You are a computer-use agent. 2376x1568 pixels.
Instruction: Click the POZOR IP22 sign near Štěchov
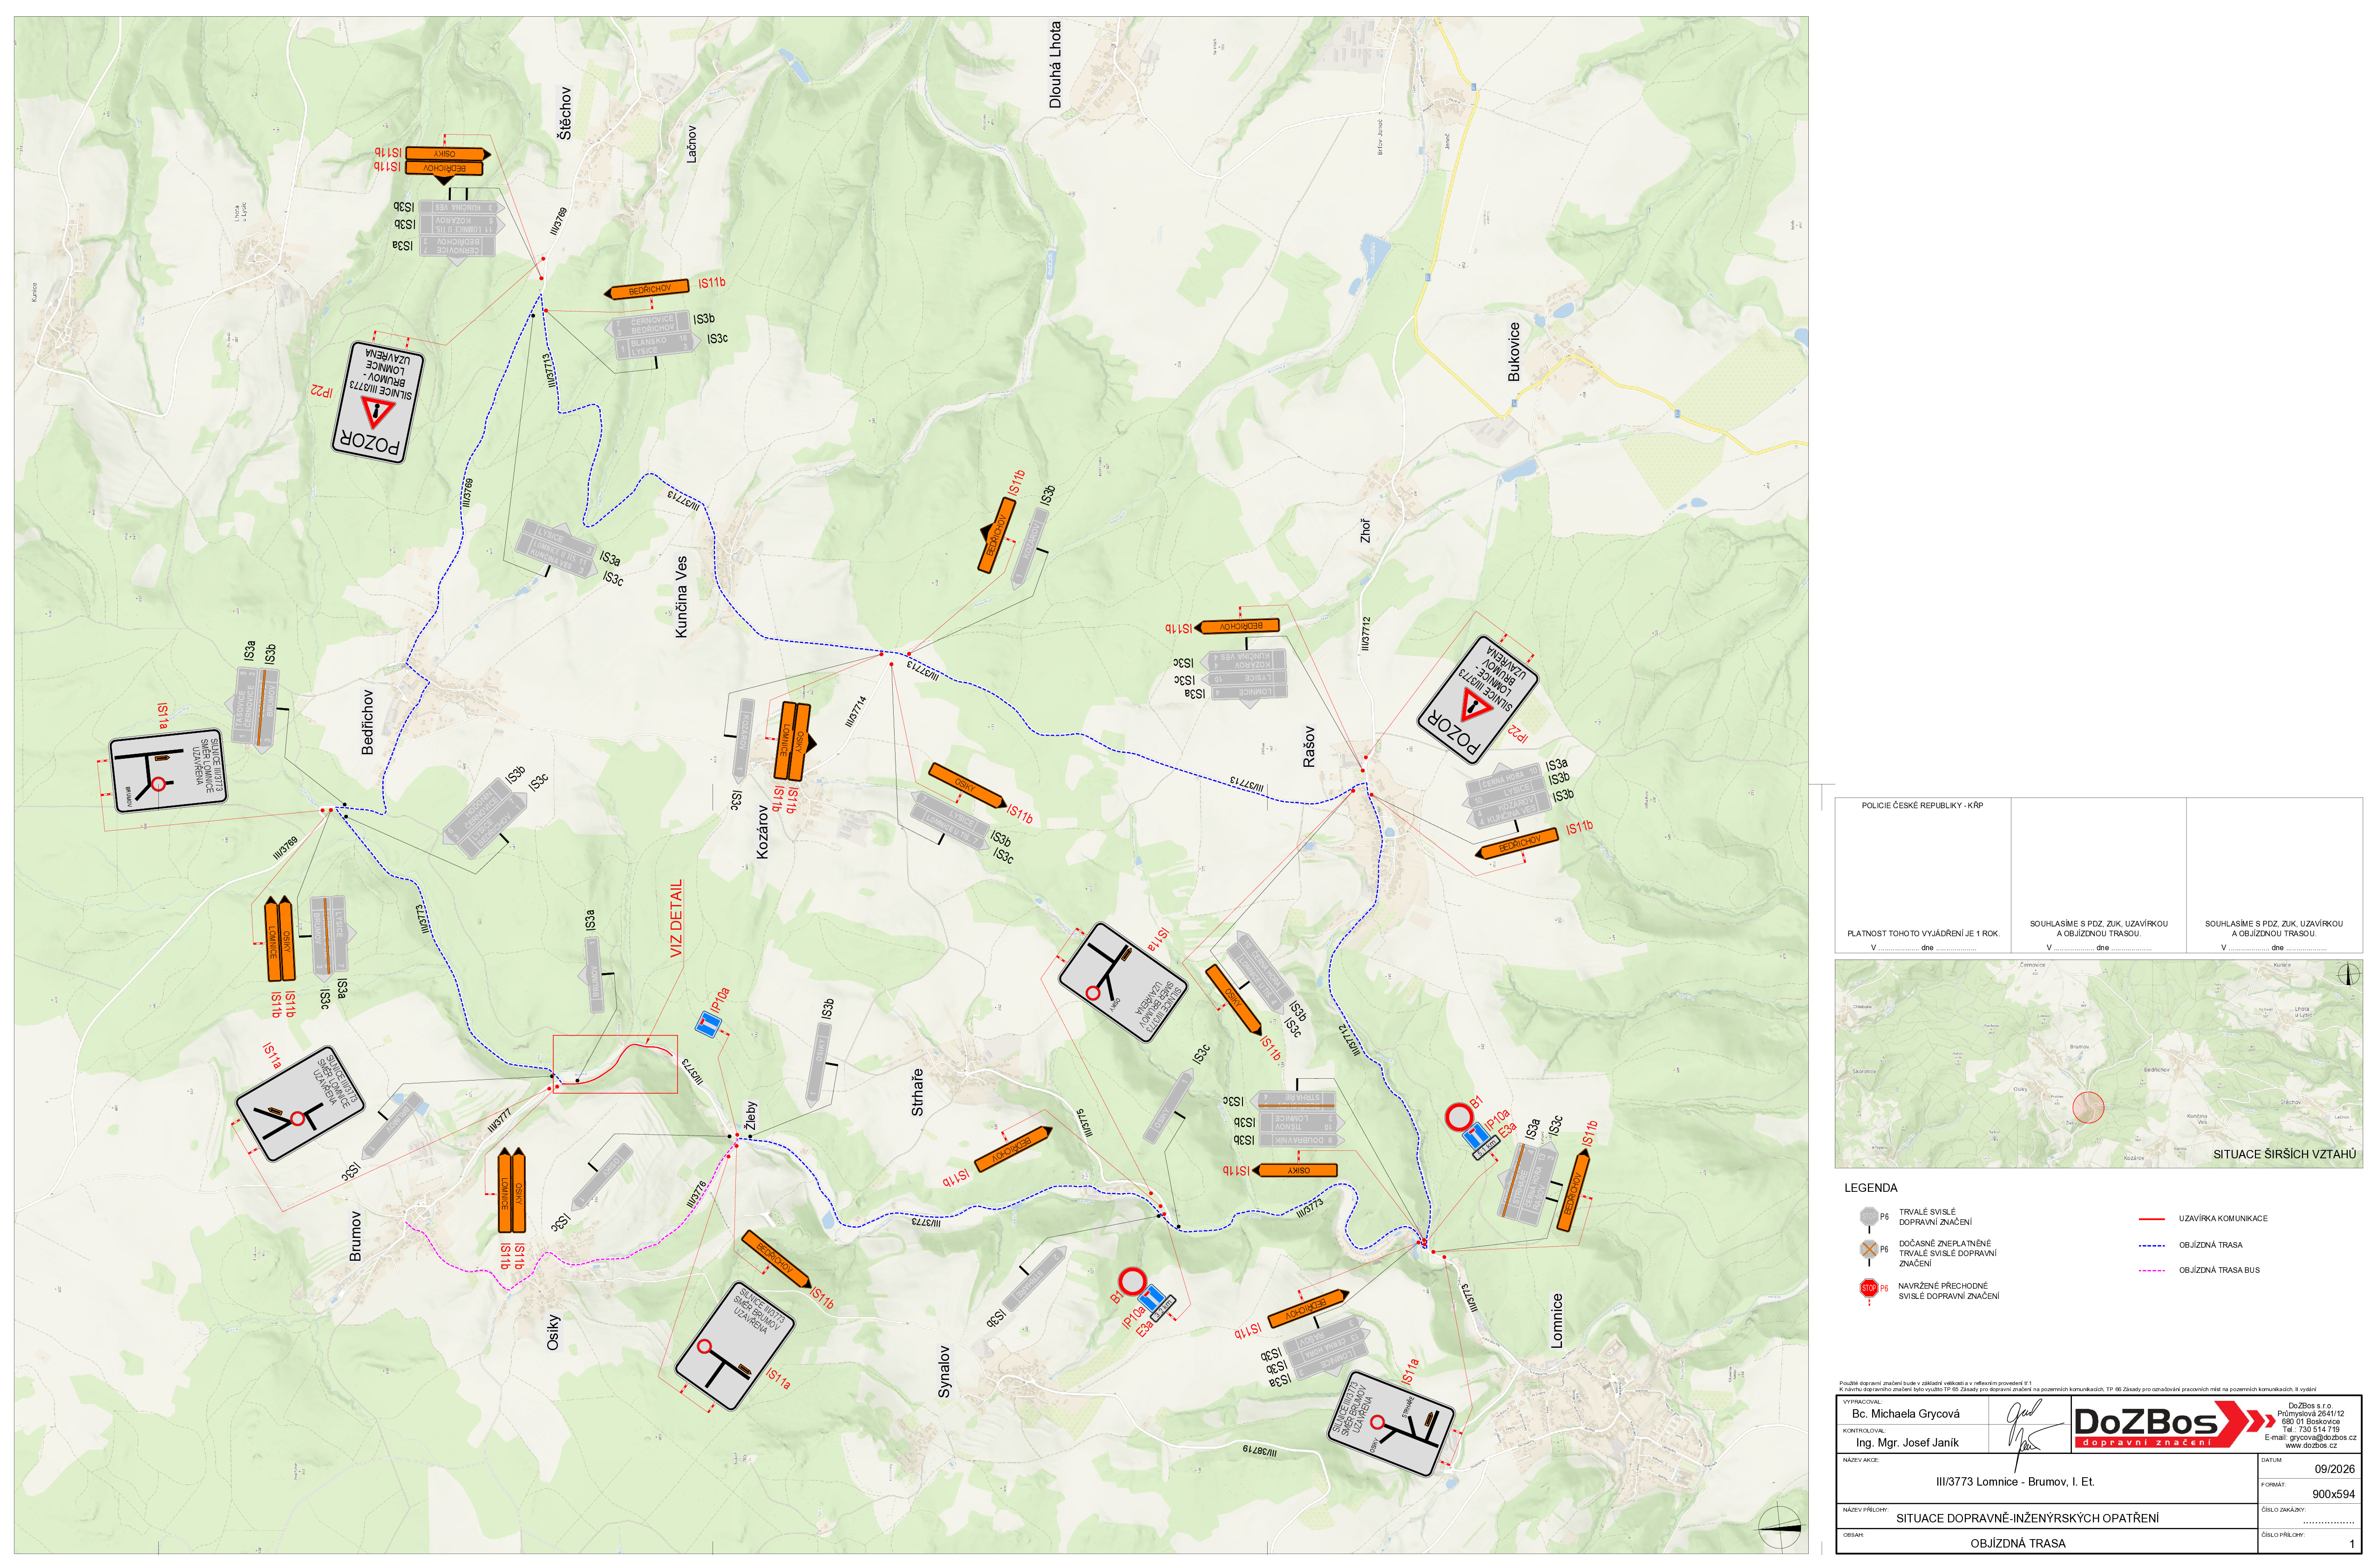(x=377, y=402)
